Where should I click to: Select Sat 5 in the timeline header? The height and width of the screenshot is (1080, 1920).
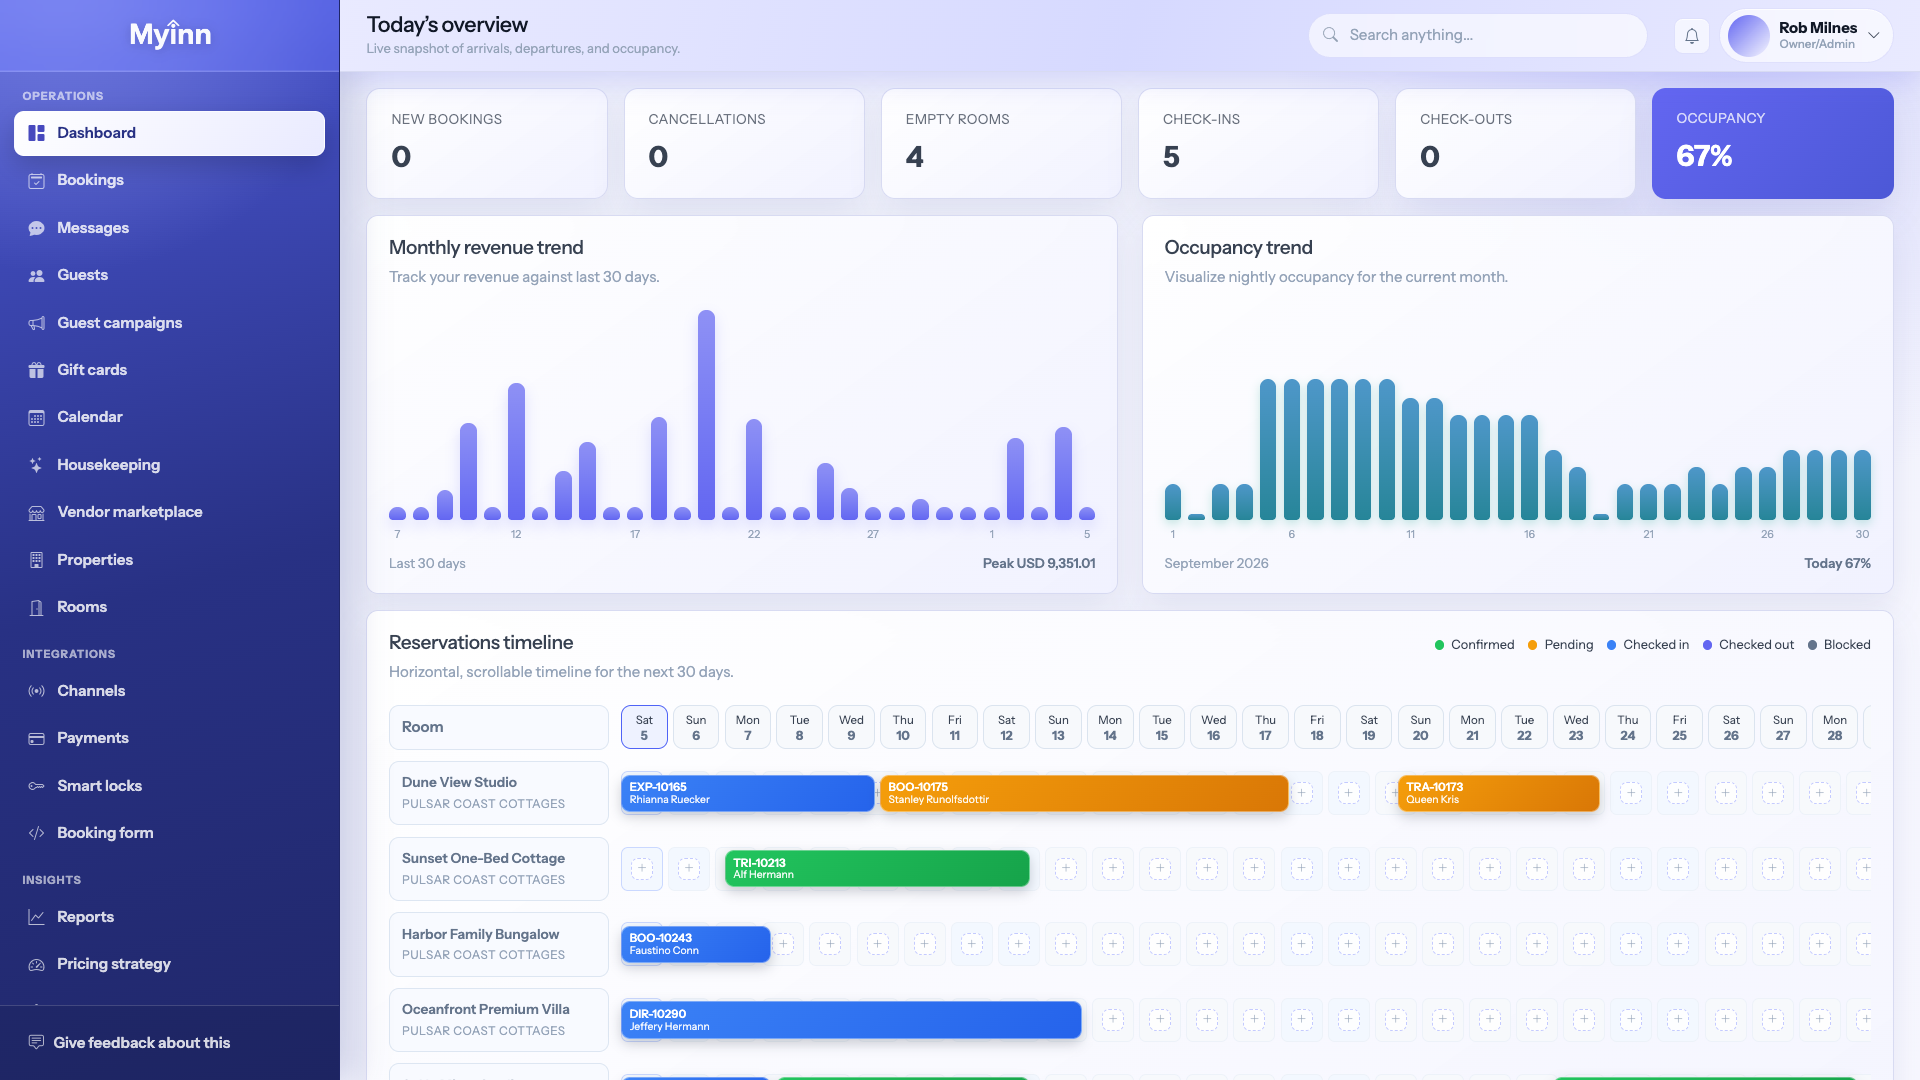click(x=644, y=727)
